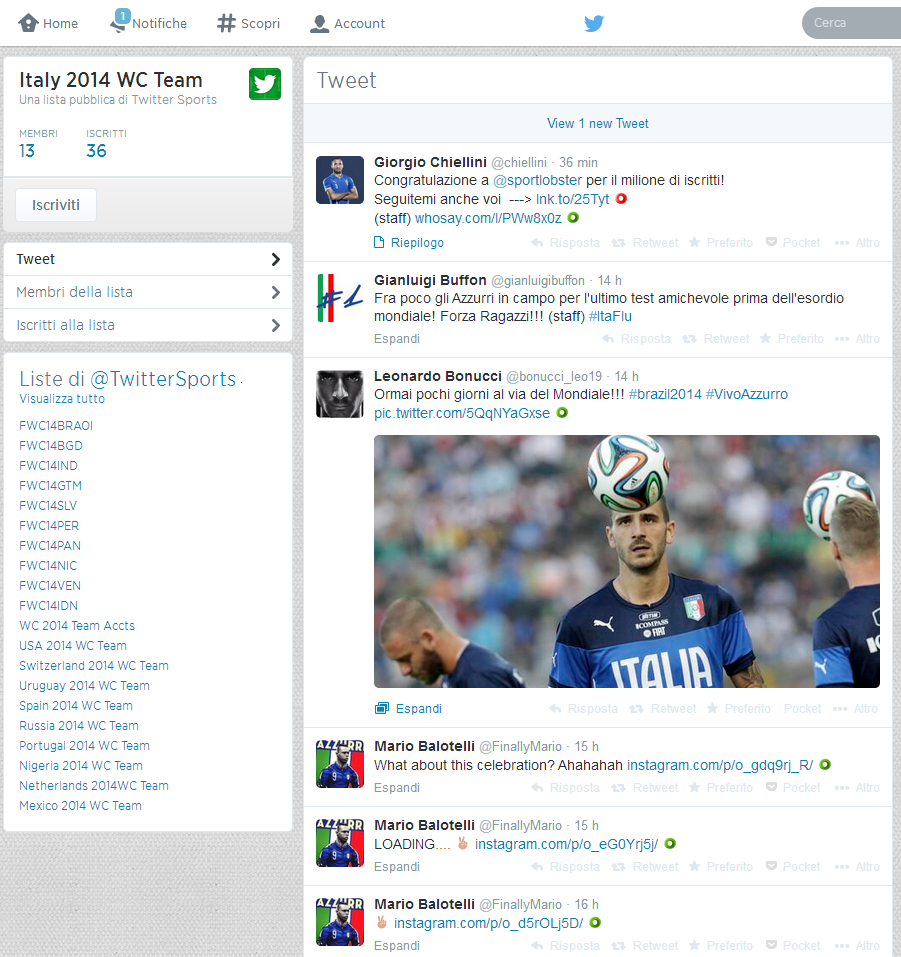The image size is (901, 957).
Task: Click photo Espandi icon under Bonucci image
Action: (x=382, y=708)
